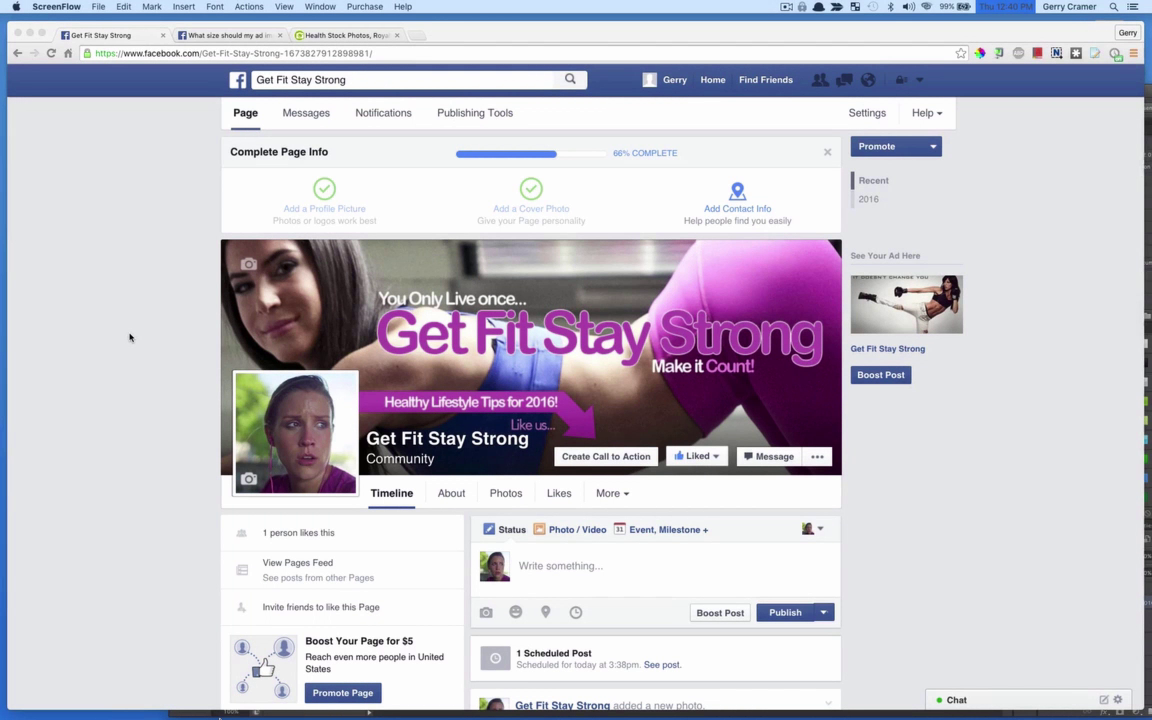1152x720 pixels.
Task: Open the Promote dropdown arrow
Action: (x=933, y=146)
